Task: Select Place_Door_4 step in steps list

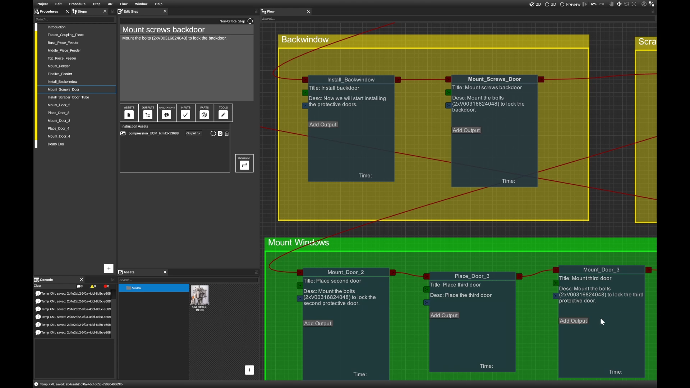Action: [x=76, y=128]
